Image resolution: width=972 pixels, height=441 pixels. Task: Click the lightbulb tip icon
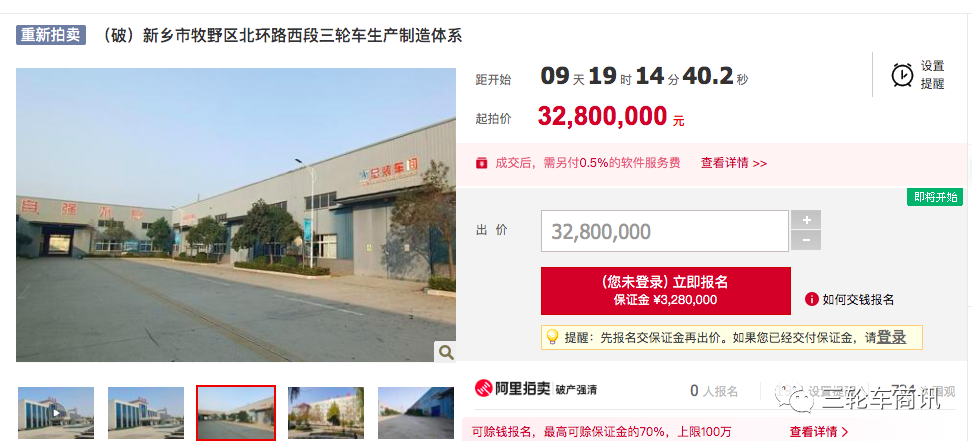point(552,337)
